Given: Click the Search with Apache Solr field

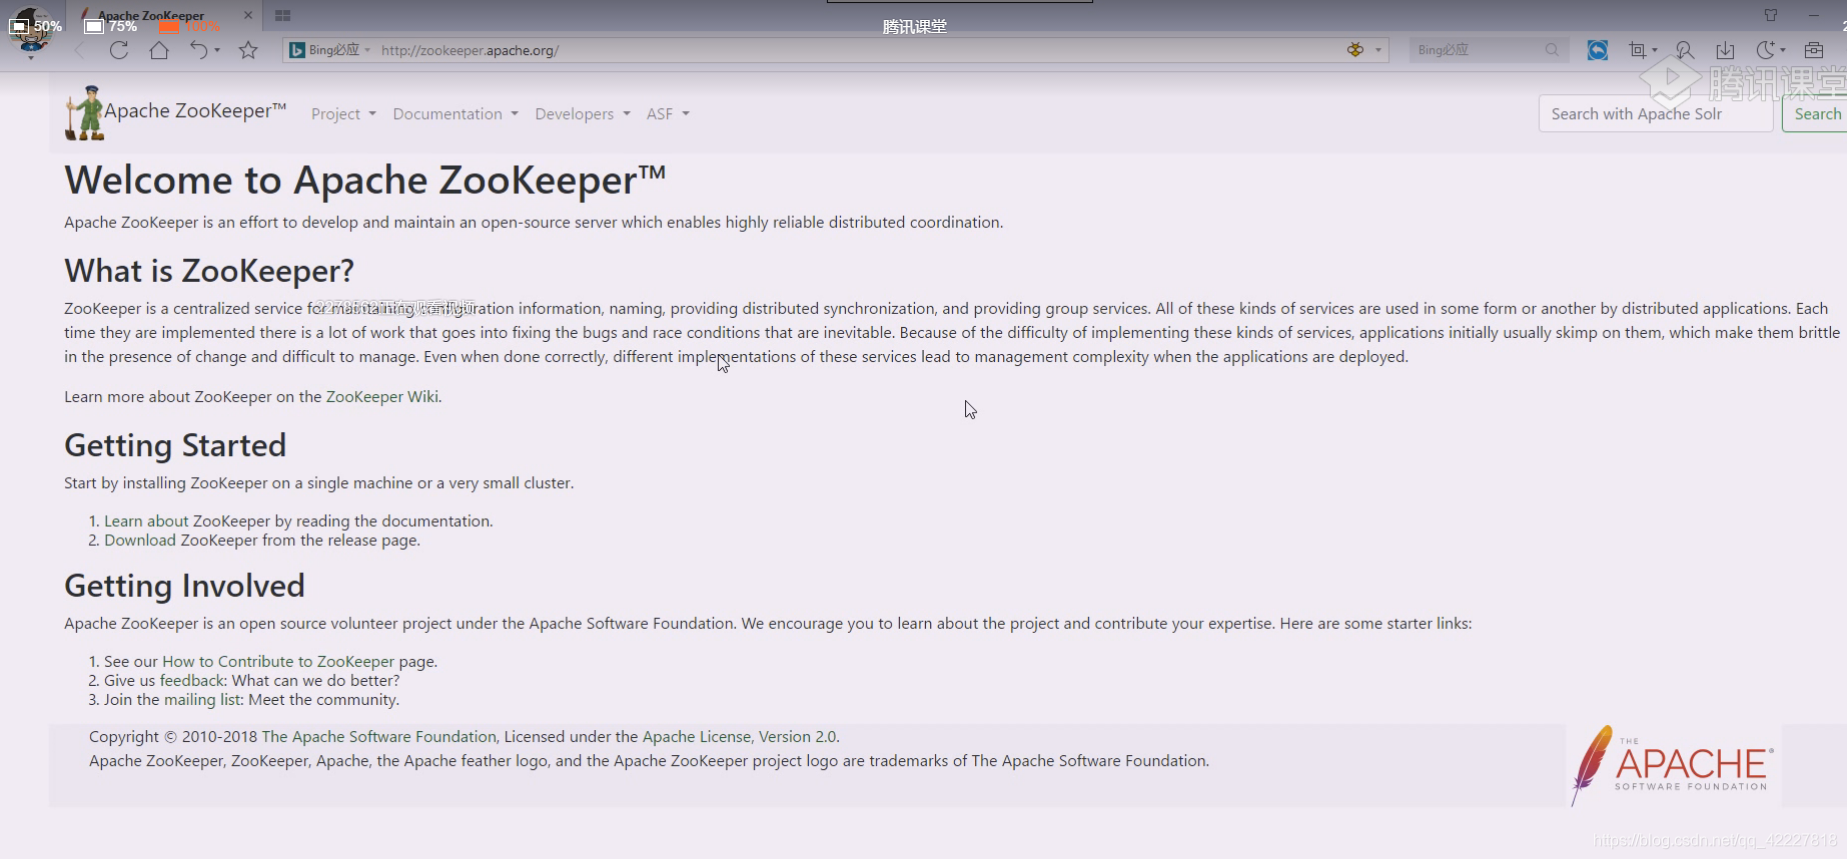Looking at the screenshot, I should (1655, 114).
